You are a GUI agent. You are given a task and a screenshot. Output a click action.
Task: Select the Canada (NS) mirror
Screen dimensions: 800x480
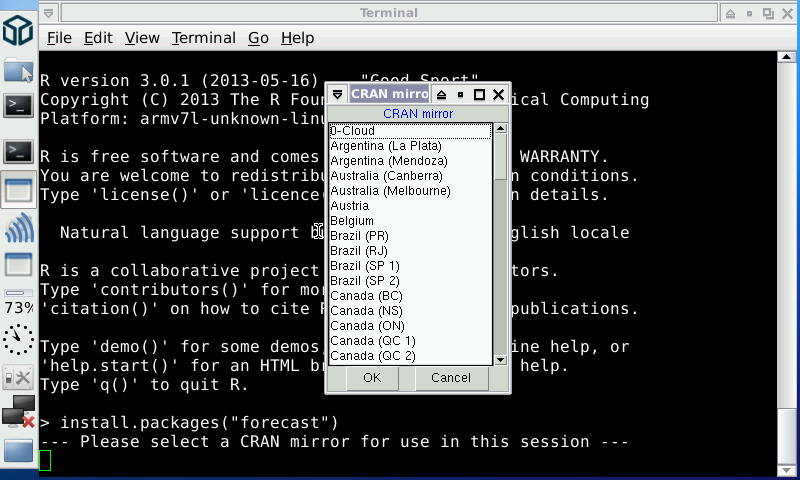[410, 311]
